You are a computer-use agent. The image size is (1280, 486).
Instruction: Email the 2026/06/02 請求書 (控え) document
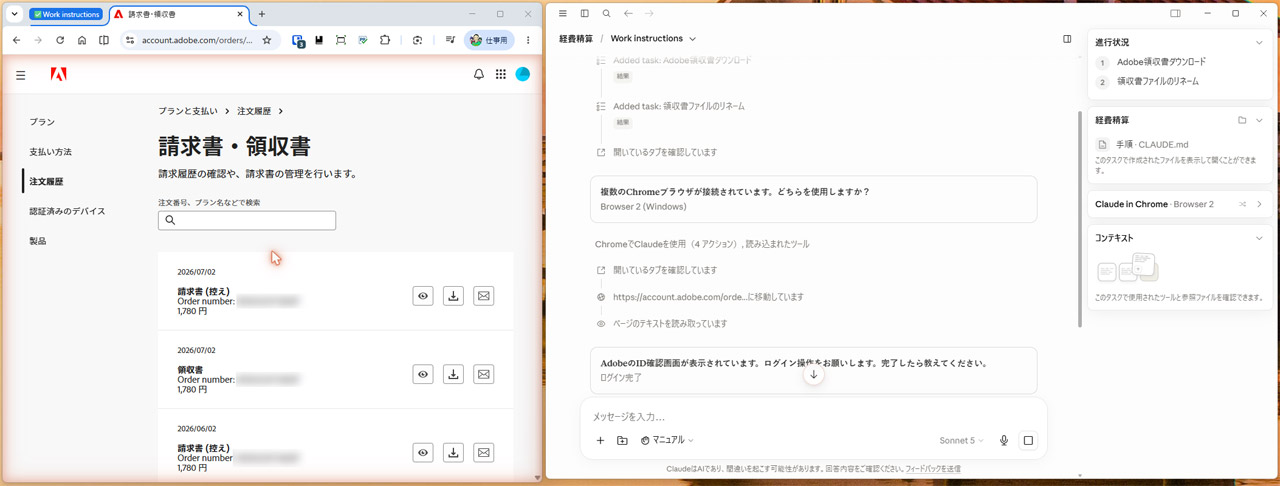pos(484,453)
